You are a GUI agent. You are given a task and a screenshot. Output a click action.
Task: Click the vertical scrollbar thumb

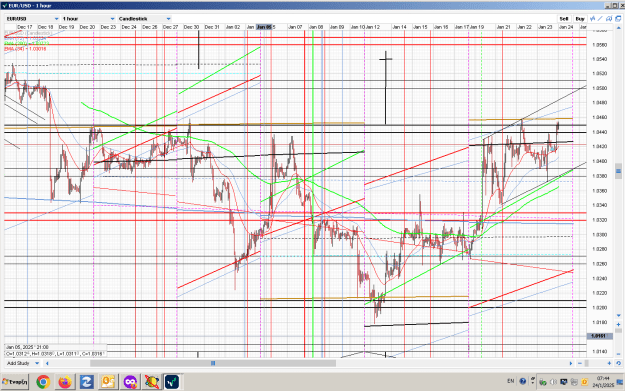point(618,171)
